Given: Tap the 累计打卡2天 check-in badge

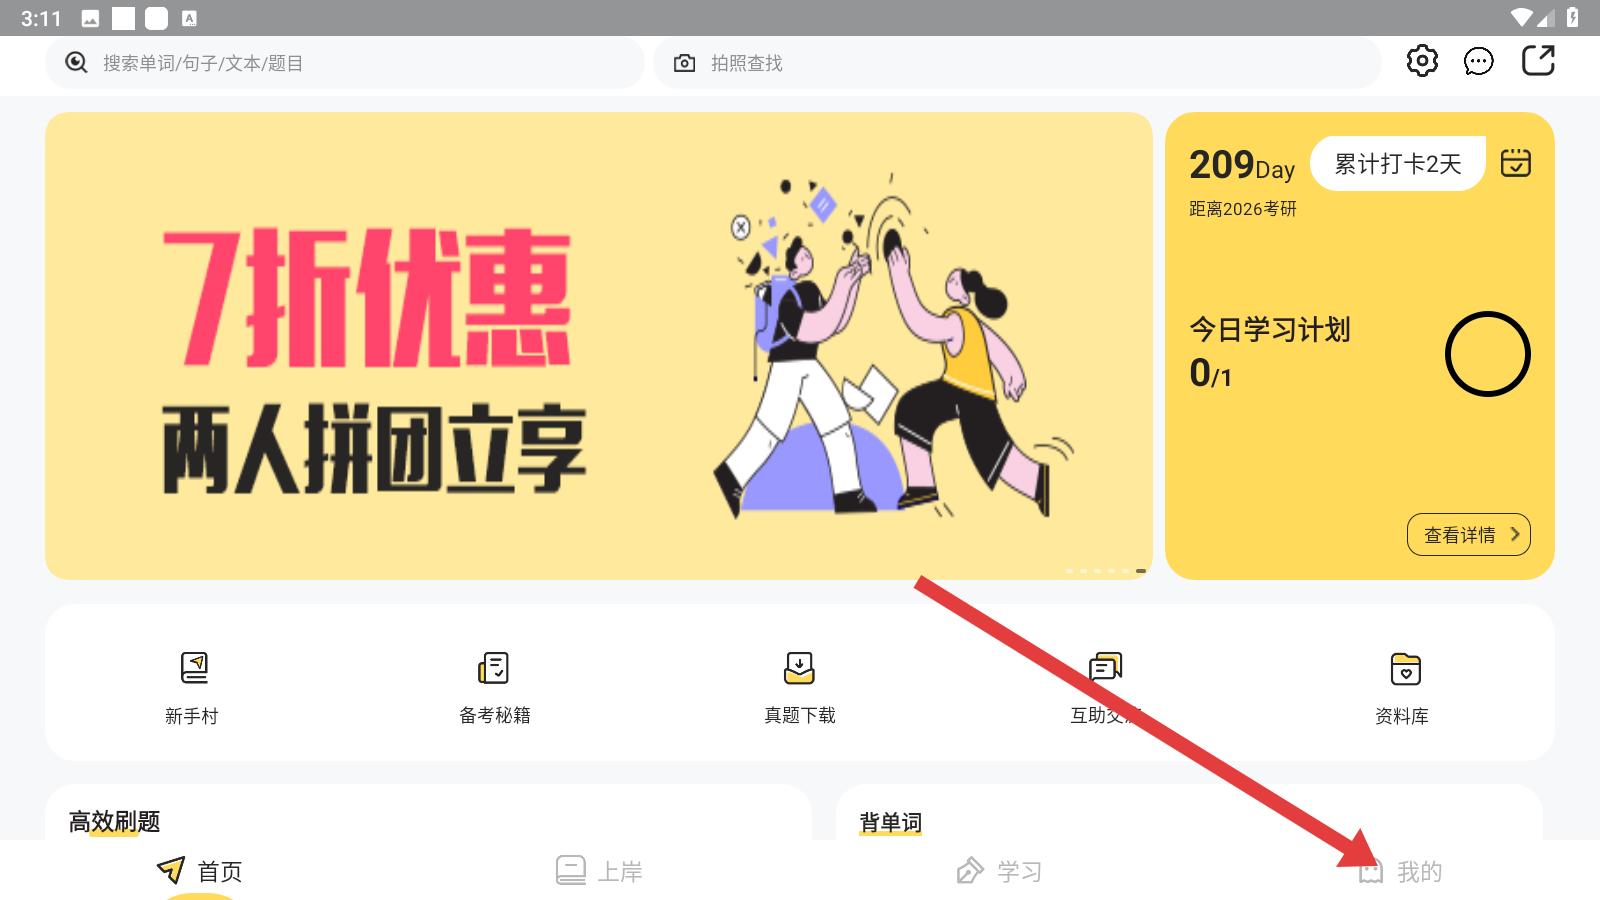Looking at the screenshot, I should 1398,163.
